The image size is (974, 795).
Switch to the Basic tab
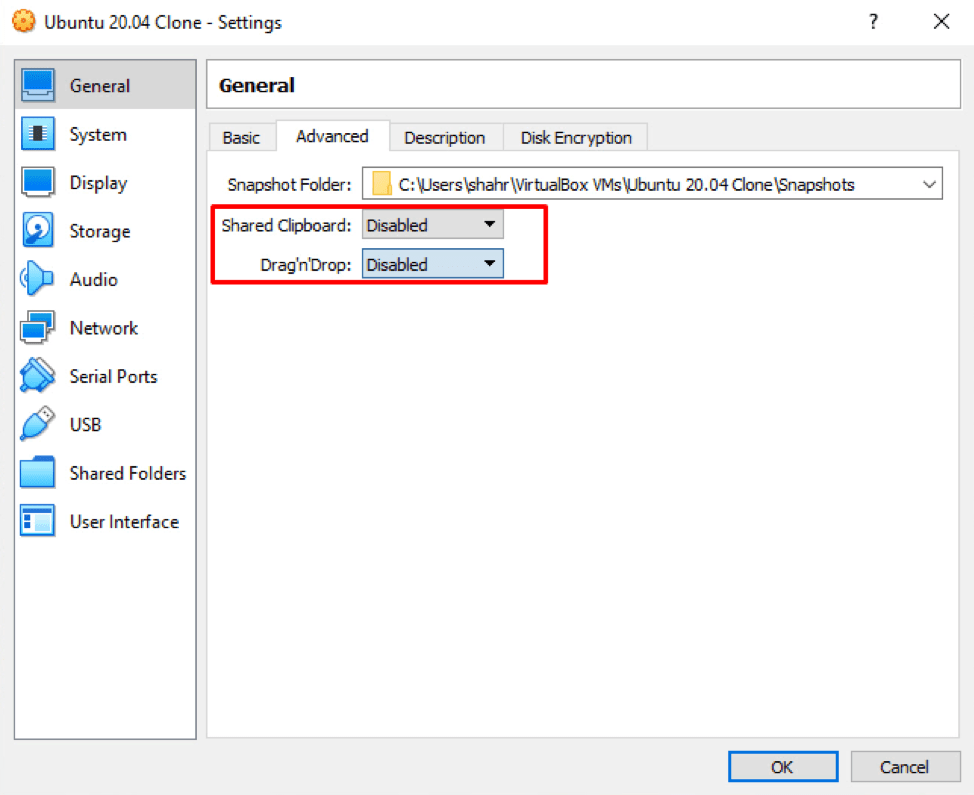point(242,137)
